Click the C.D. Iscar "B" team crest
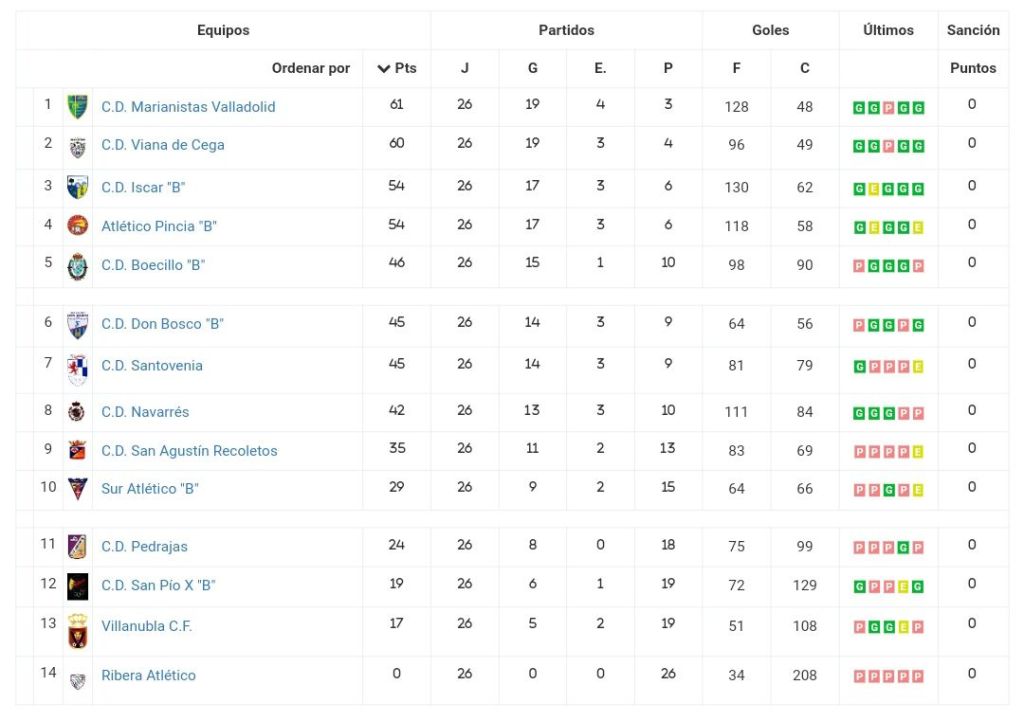The width and height of the screenshot is (1024, 721). click(x=77, y=187)
